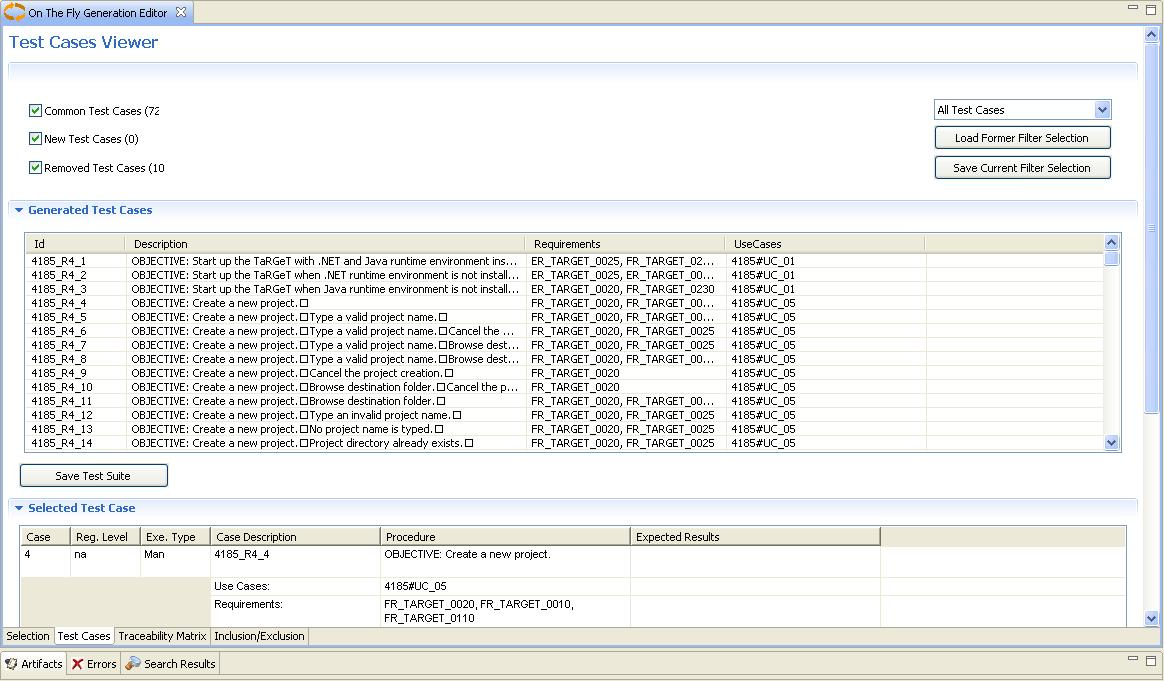Select test case row 4185_R4_2
Viewport: 1164px width, 681px height.
(564, 276)
